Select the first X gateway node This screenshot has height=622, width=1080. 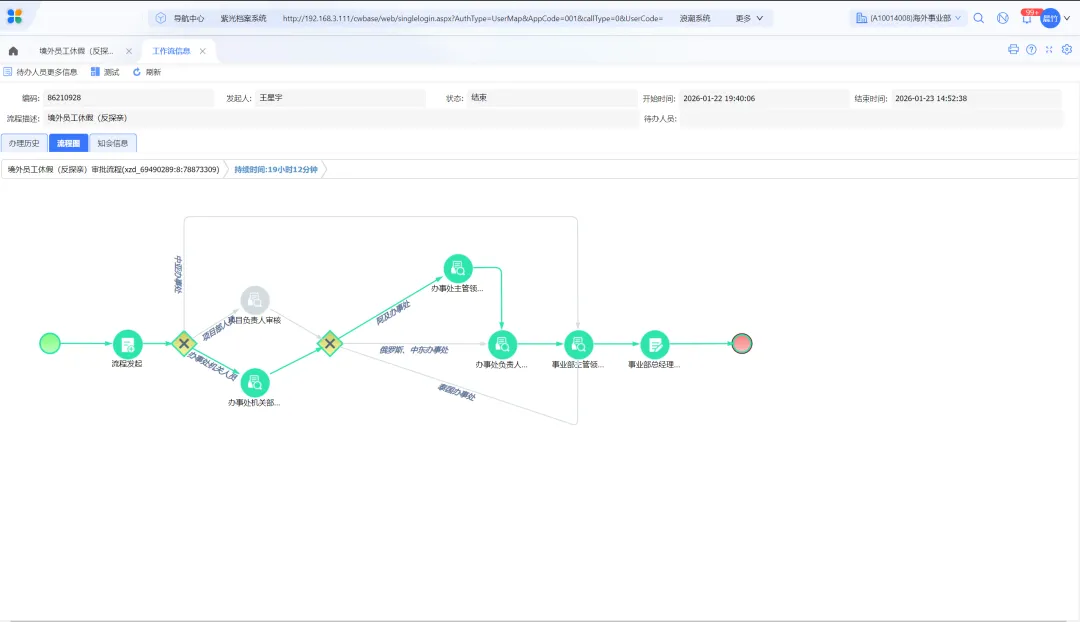pos(184,343)
